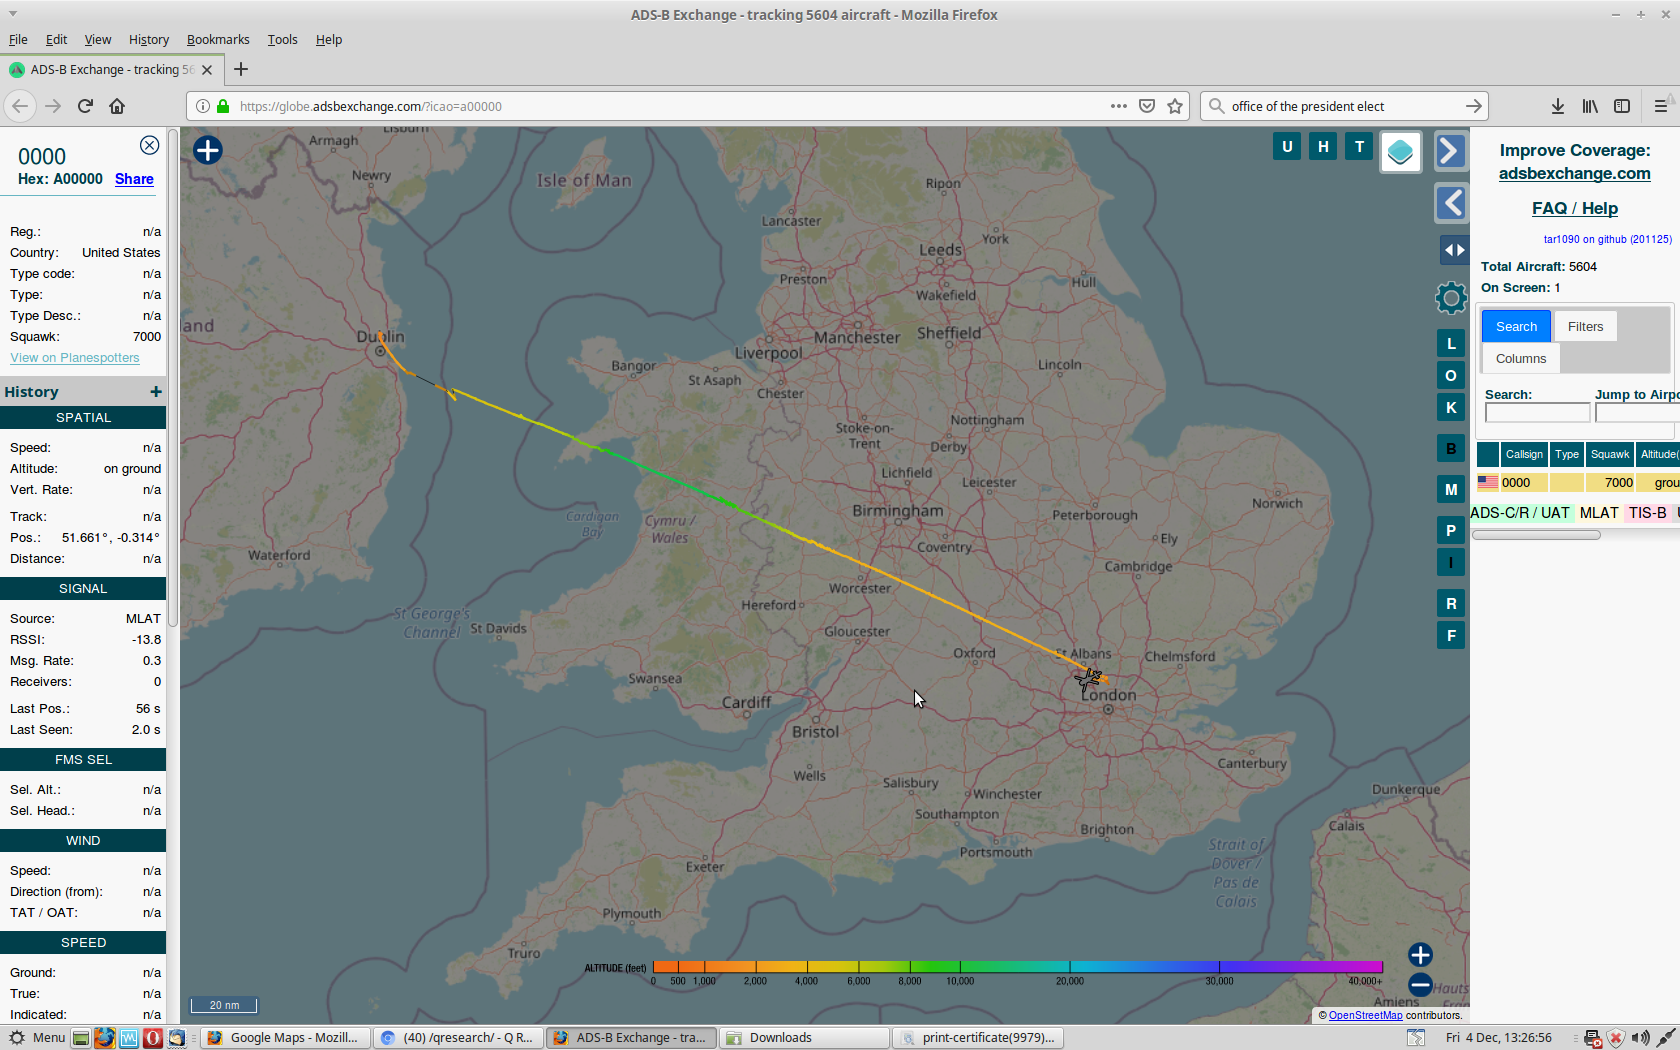
Task: Close the aircraft info panel with X
Action: (149, 145)
